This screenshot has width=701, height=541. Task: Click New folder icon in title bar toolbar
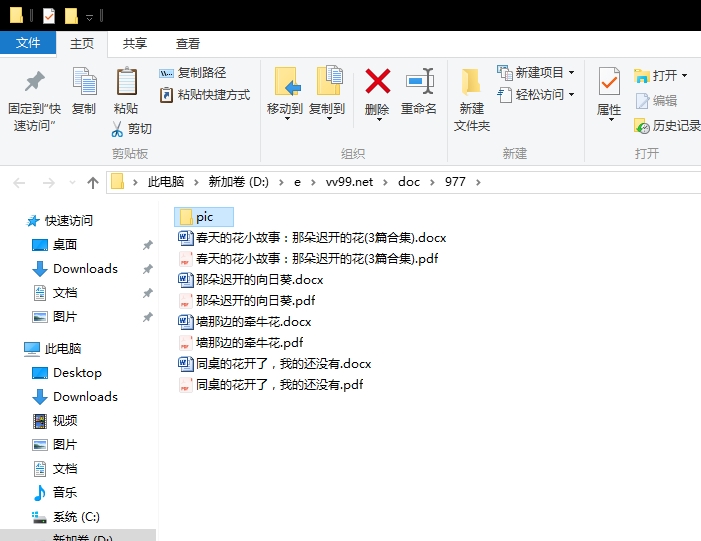pyautogui.click(x=71, y=16)
